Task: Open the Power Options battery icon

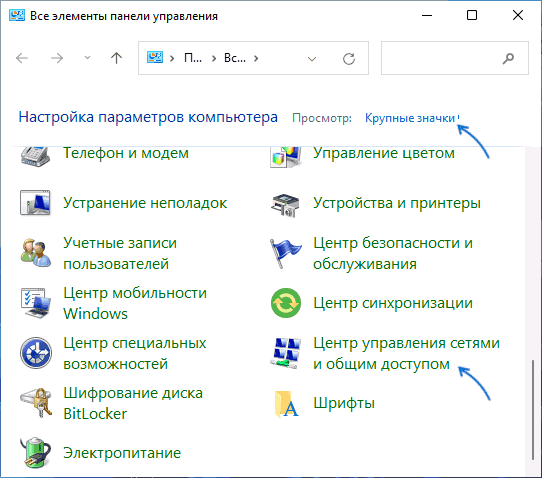Action: pos(36,452)
